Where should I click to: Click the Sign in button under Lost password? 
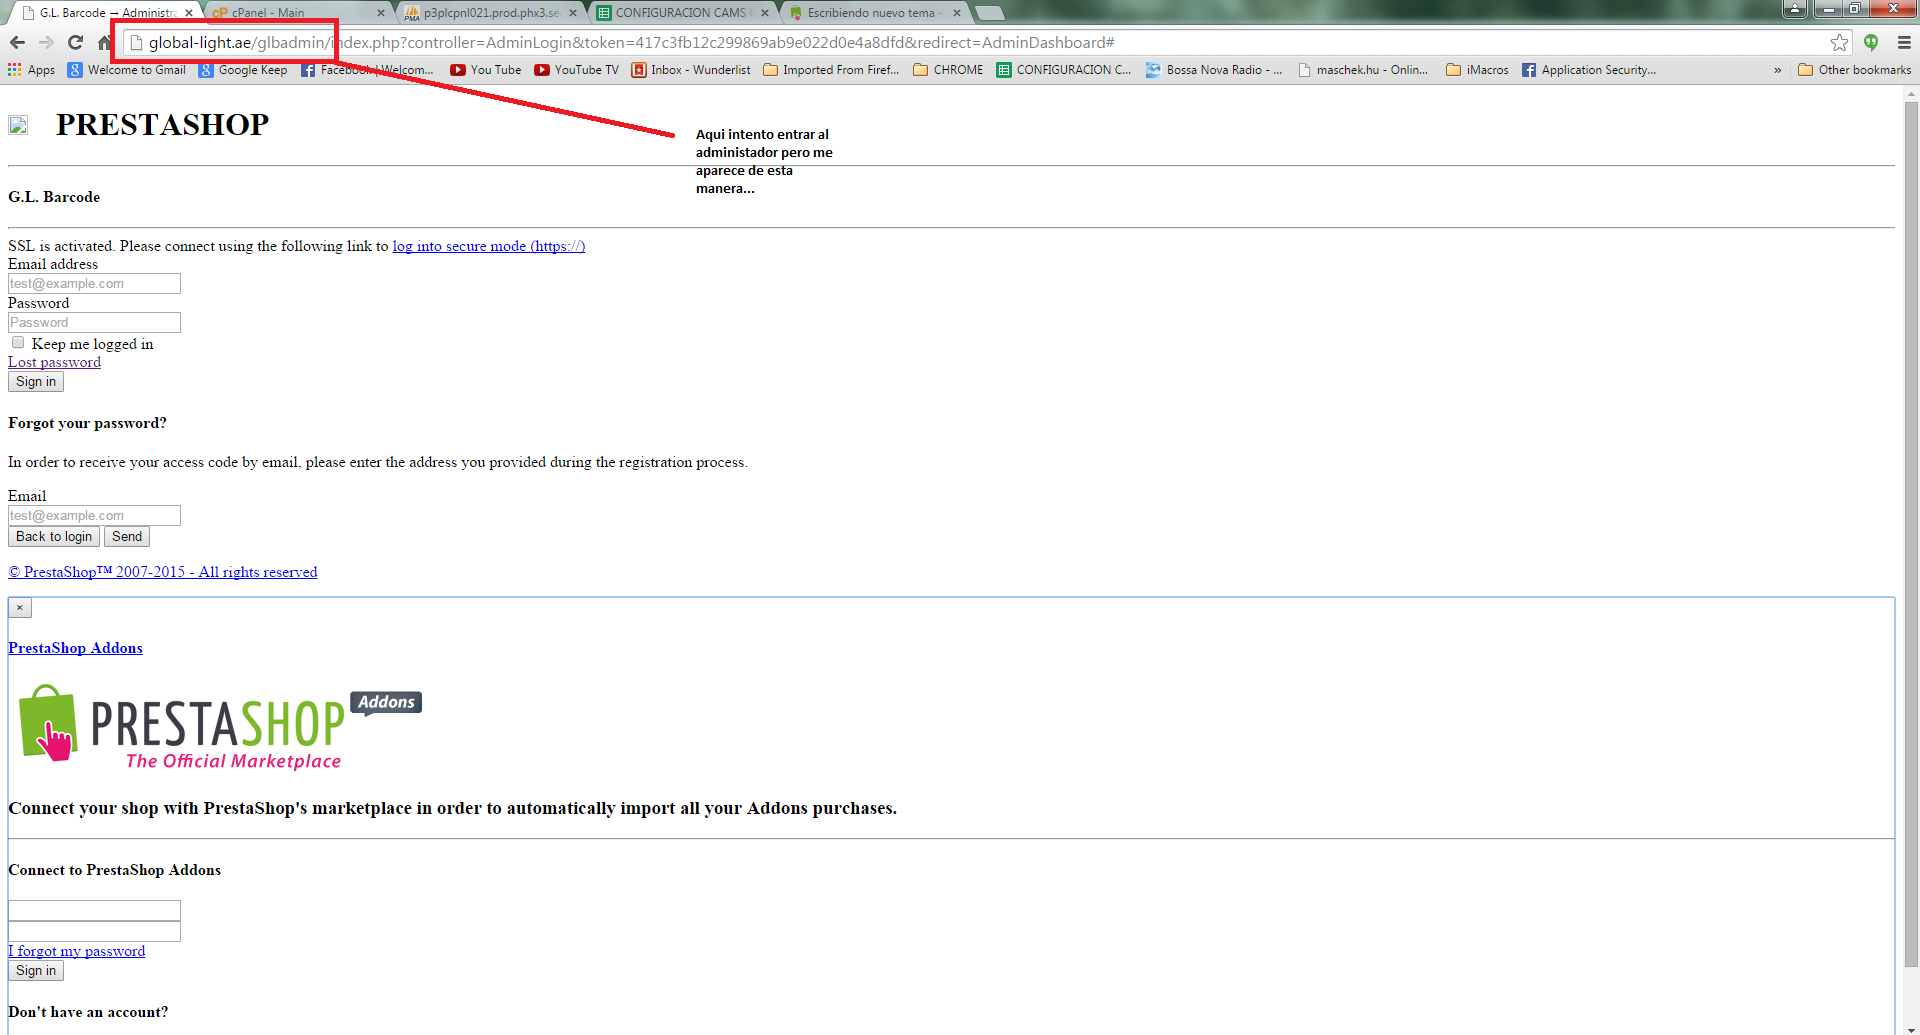tap(36, 382)
